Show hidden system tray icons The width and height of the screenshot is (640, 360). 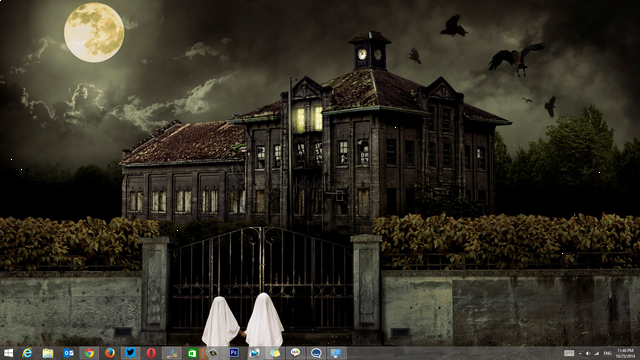[580, 353]
